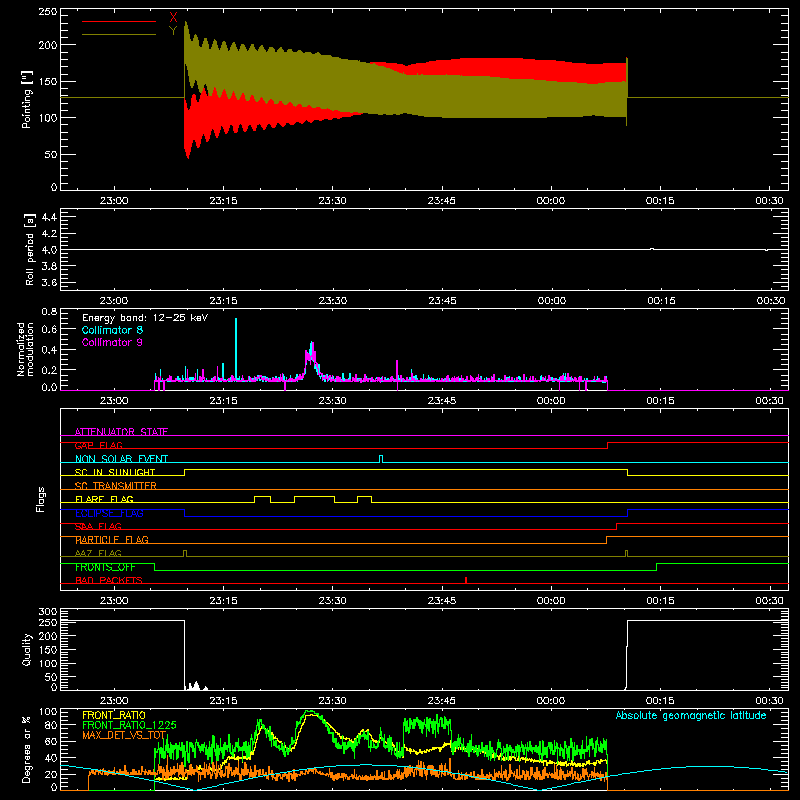Click the Roll period axis title
This screenshot has width=800, height=800.
(30, 249)
